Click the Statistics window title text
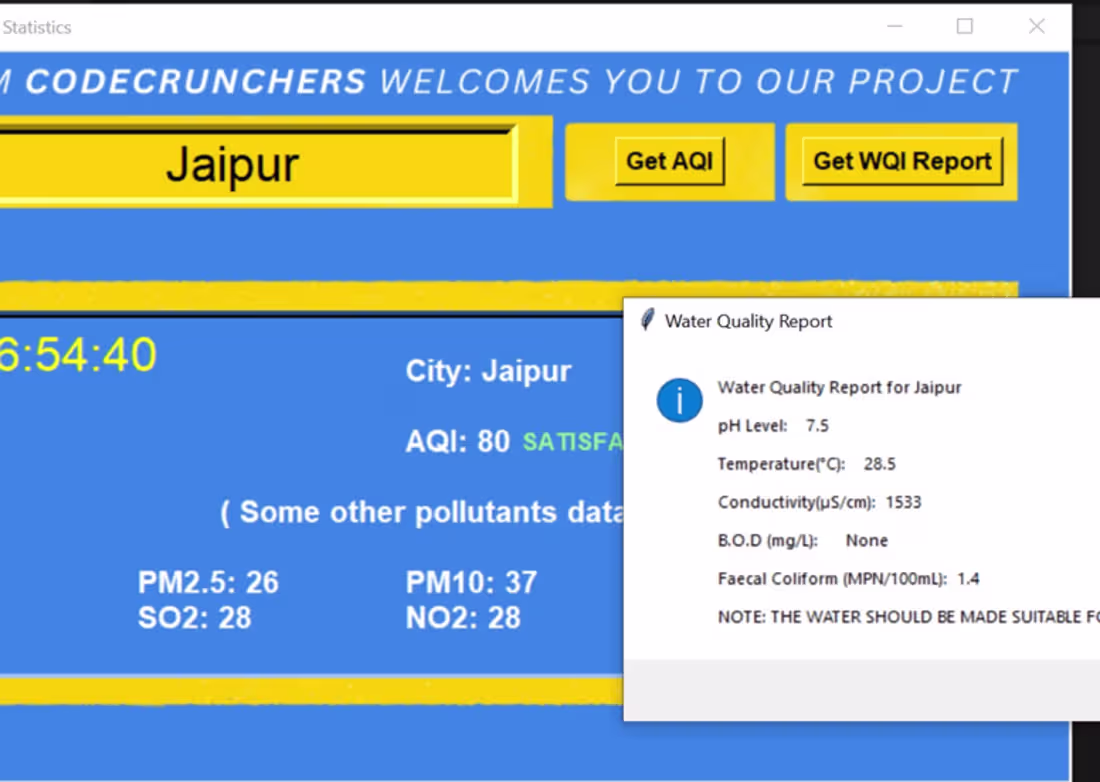 click(x=36, y=27)
